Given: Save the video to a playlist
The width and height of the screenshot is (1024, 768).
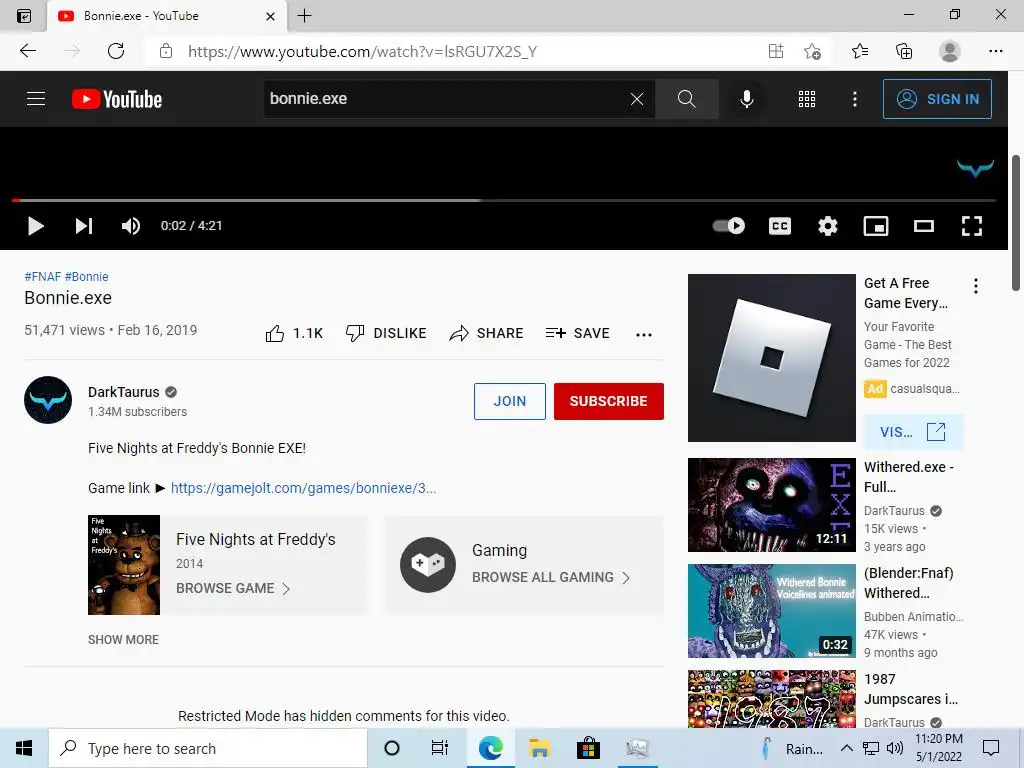Looking at the screenshot, I should pos(577,333).
